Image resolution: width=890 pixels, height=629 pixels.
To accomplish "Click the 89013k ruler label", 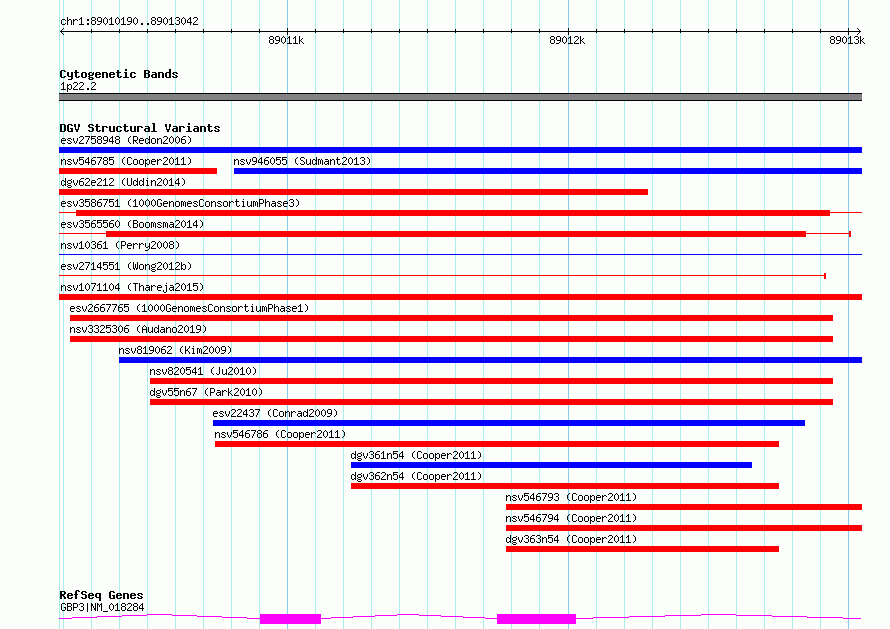I will (x=847, y=40).
